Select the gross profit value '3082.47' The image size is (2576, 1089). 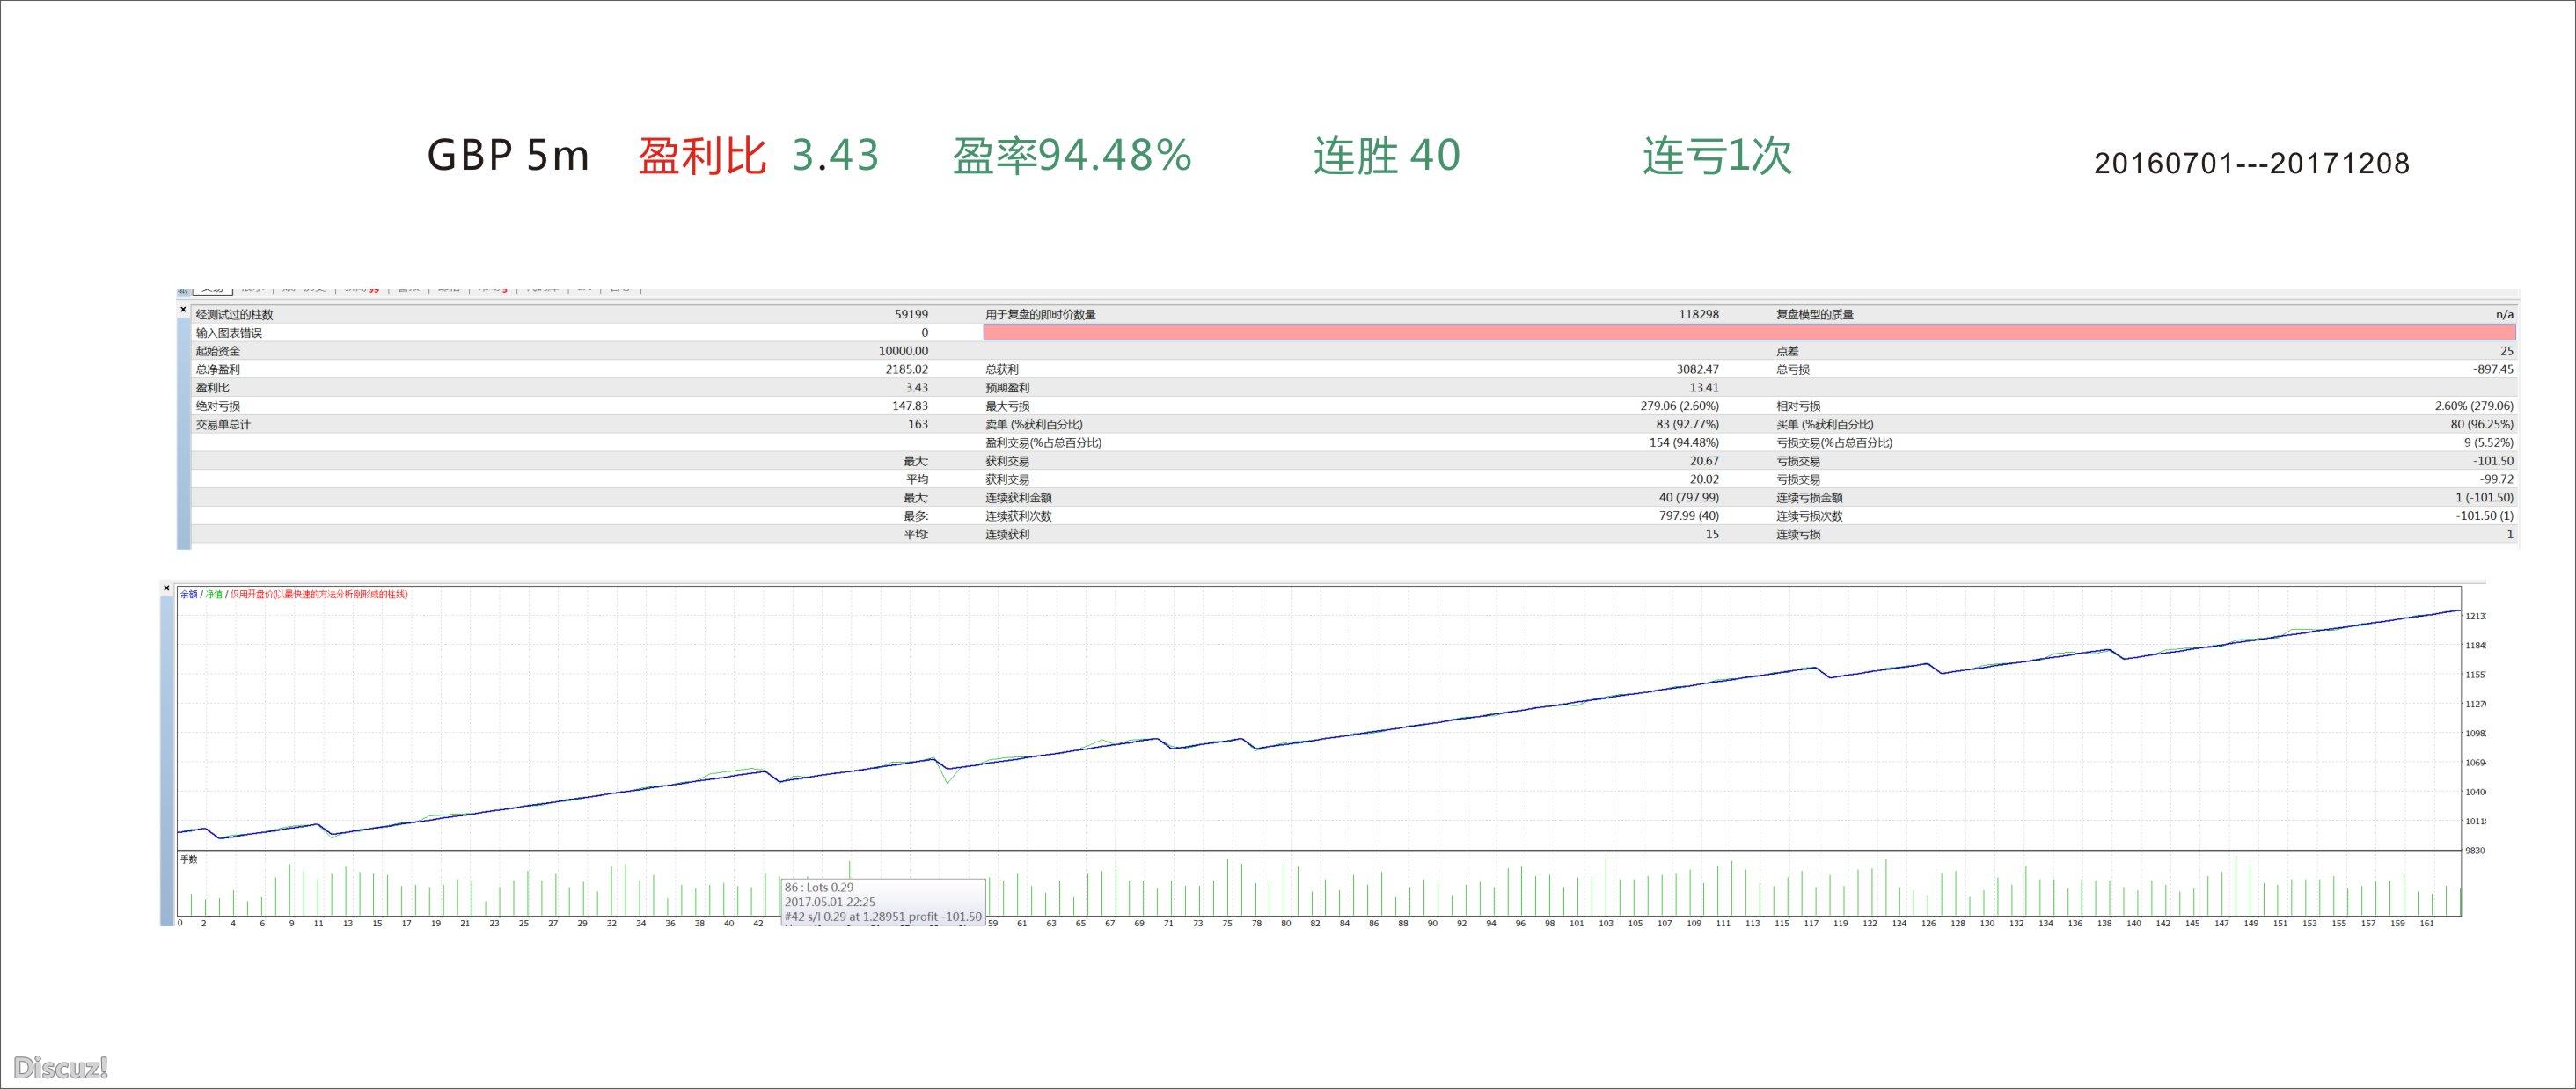1698,369
